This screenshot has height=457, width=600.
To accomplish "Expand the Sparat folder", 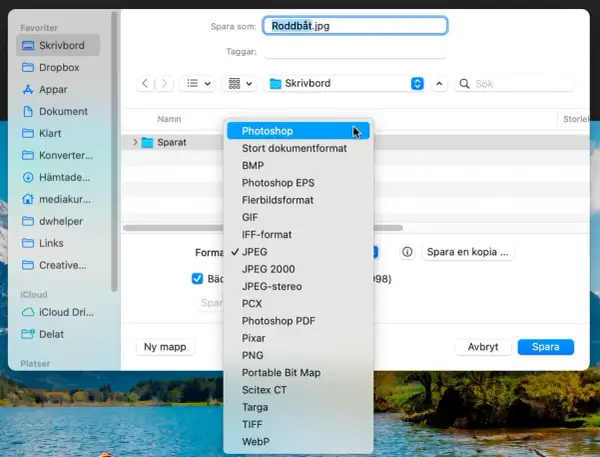I will [135, 142].
